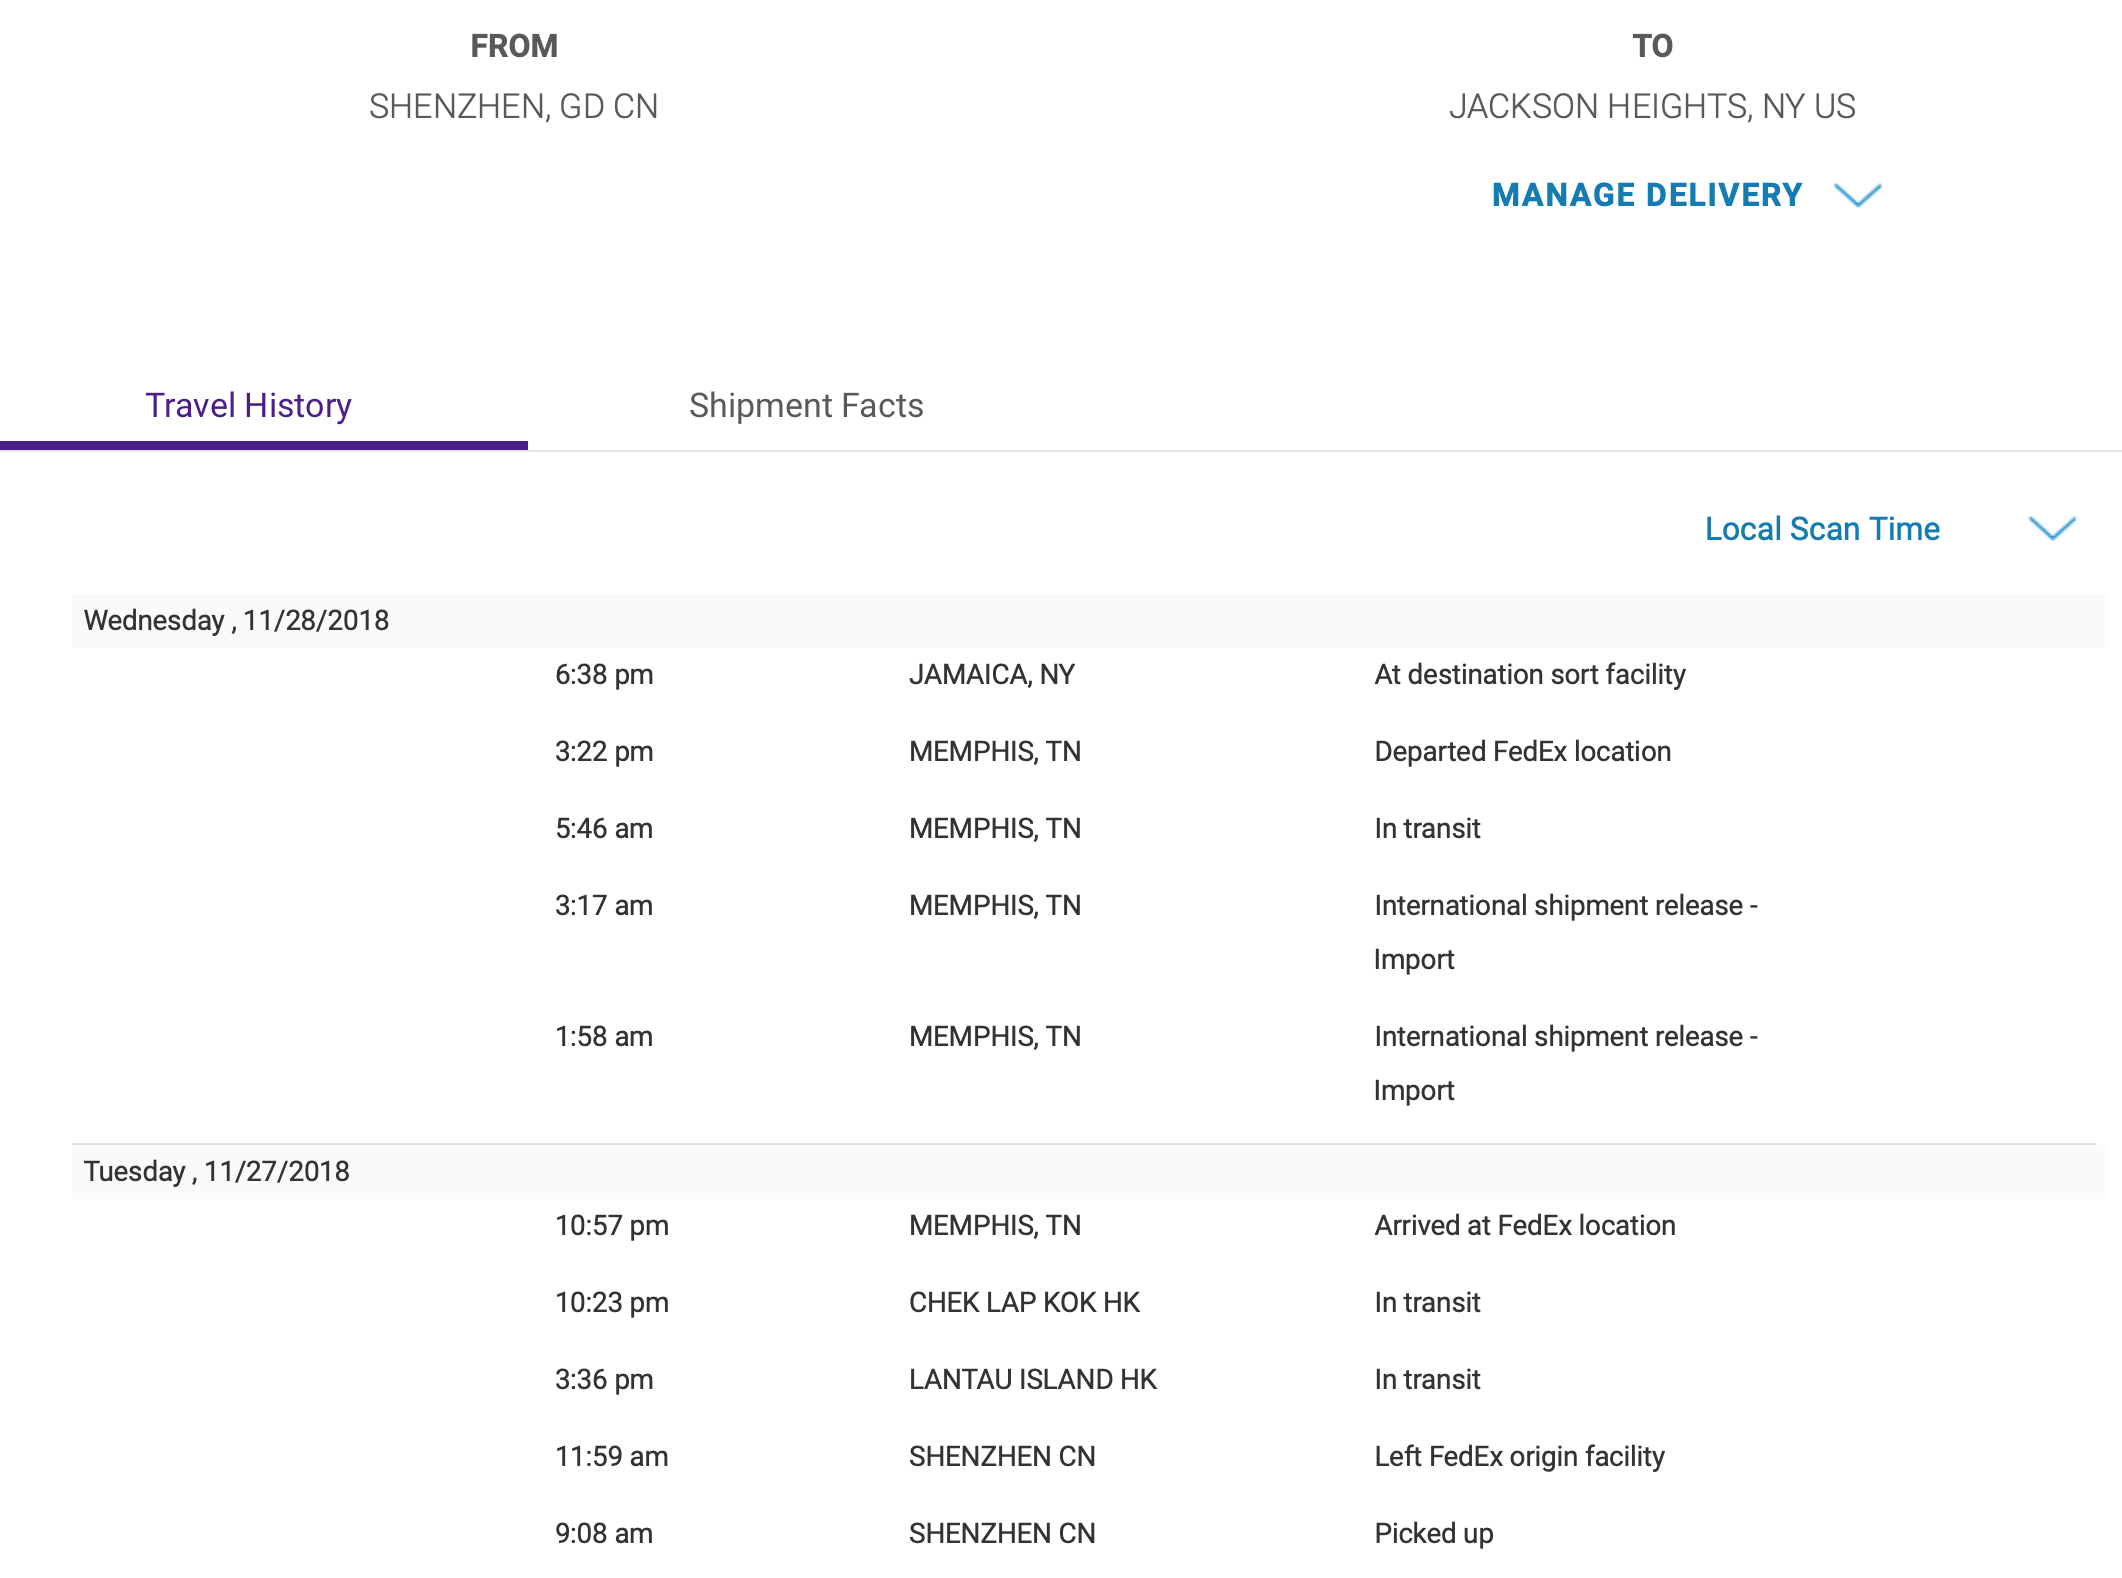The width and height of the screenshot is (2122, 1578).
Task: Switch to the Travel History tab
Action: click(x=248, y=406)
